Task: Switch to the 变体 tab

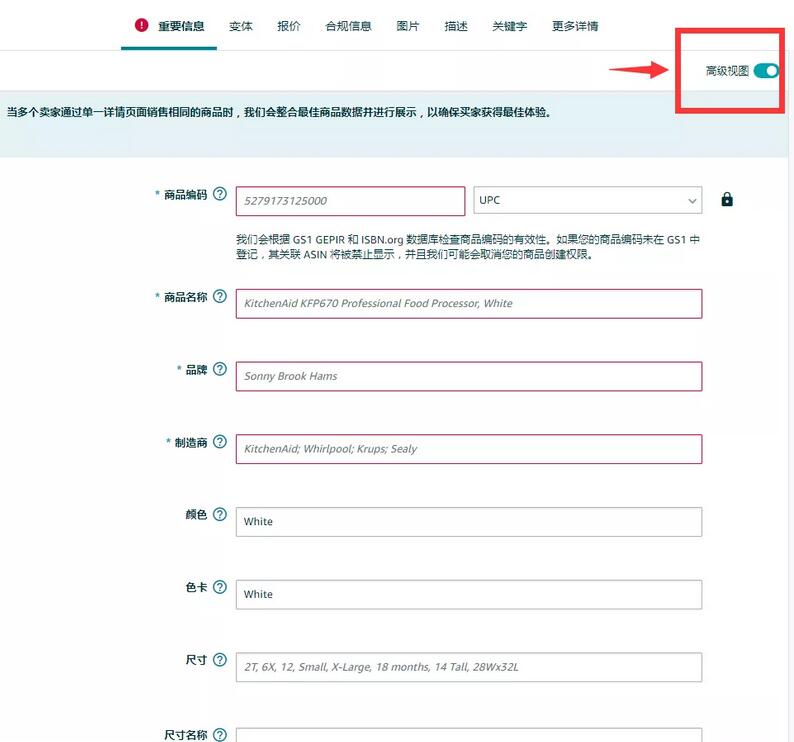Action: 241,26
